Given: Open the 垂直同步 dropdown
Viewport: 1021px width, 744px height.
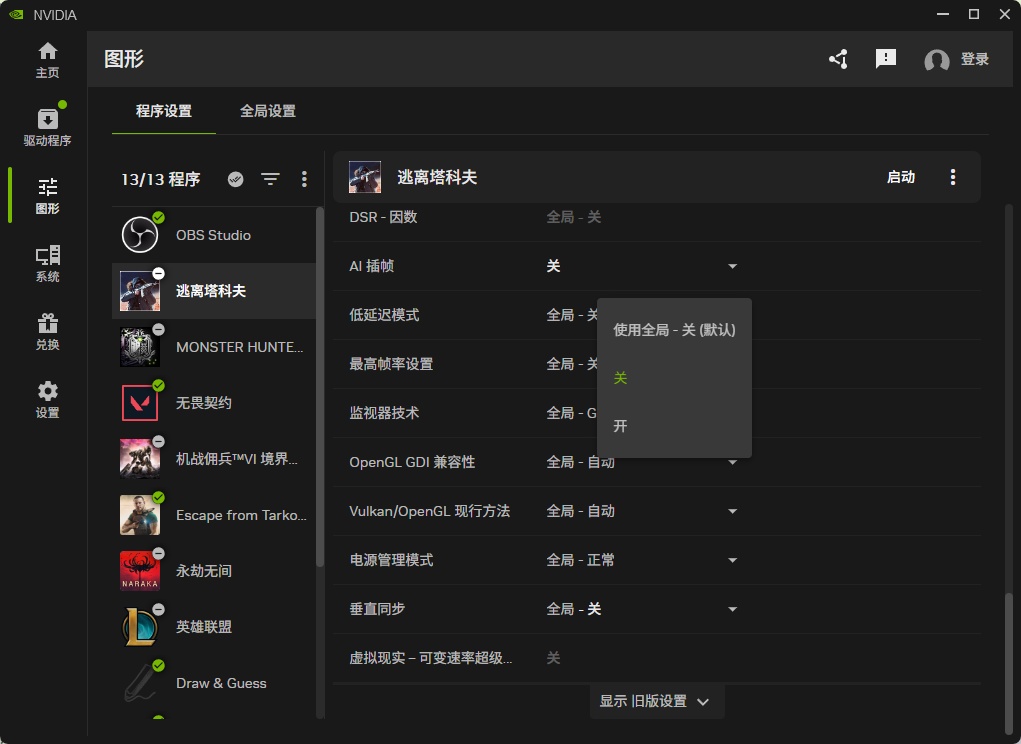Looking at the screenshot, I should (x=732, y=609).
